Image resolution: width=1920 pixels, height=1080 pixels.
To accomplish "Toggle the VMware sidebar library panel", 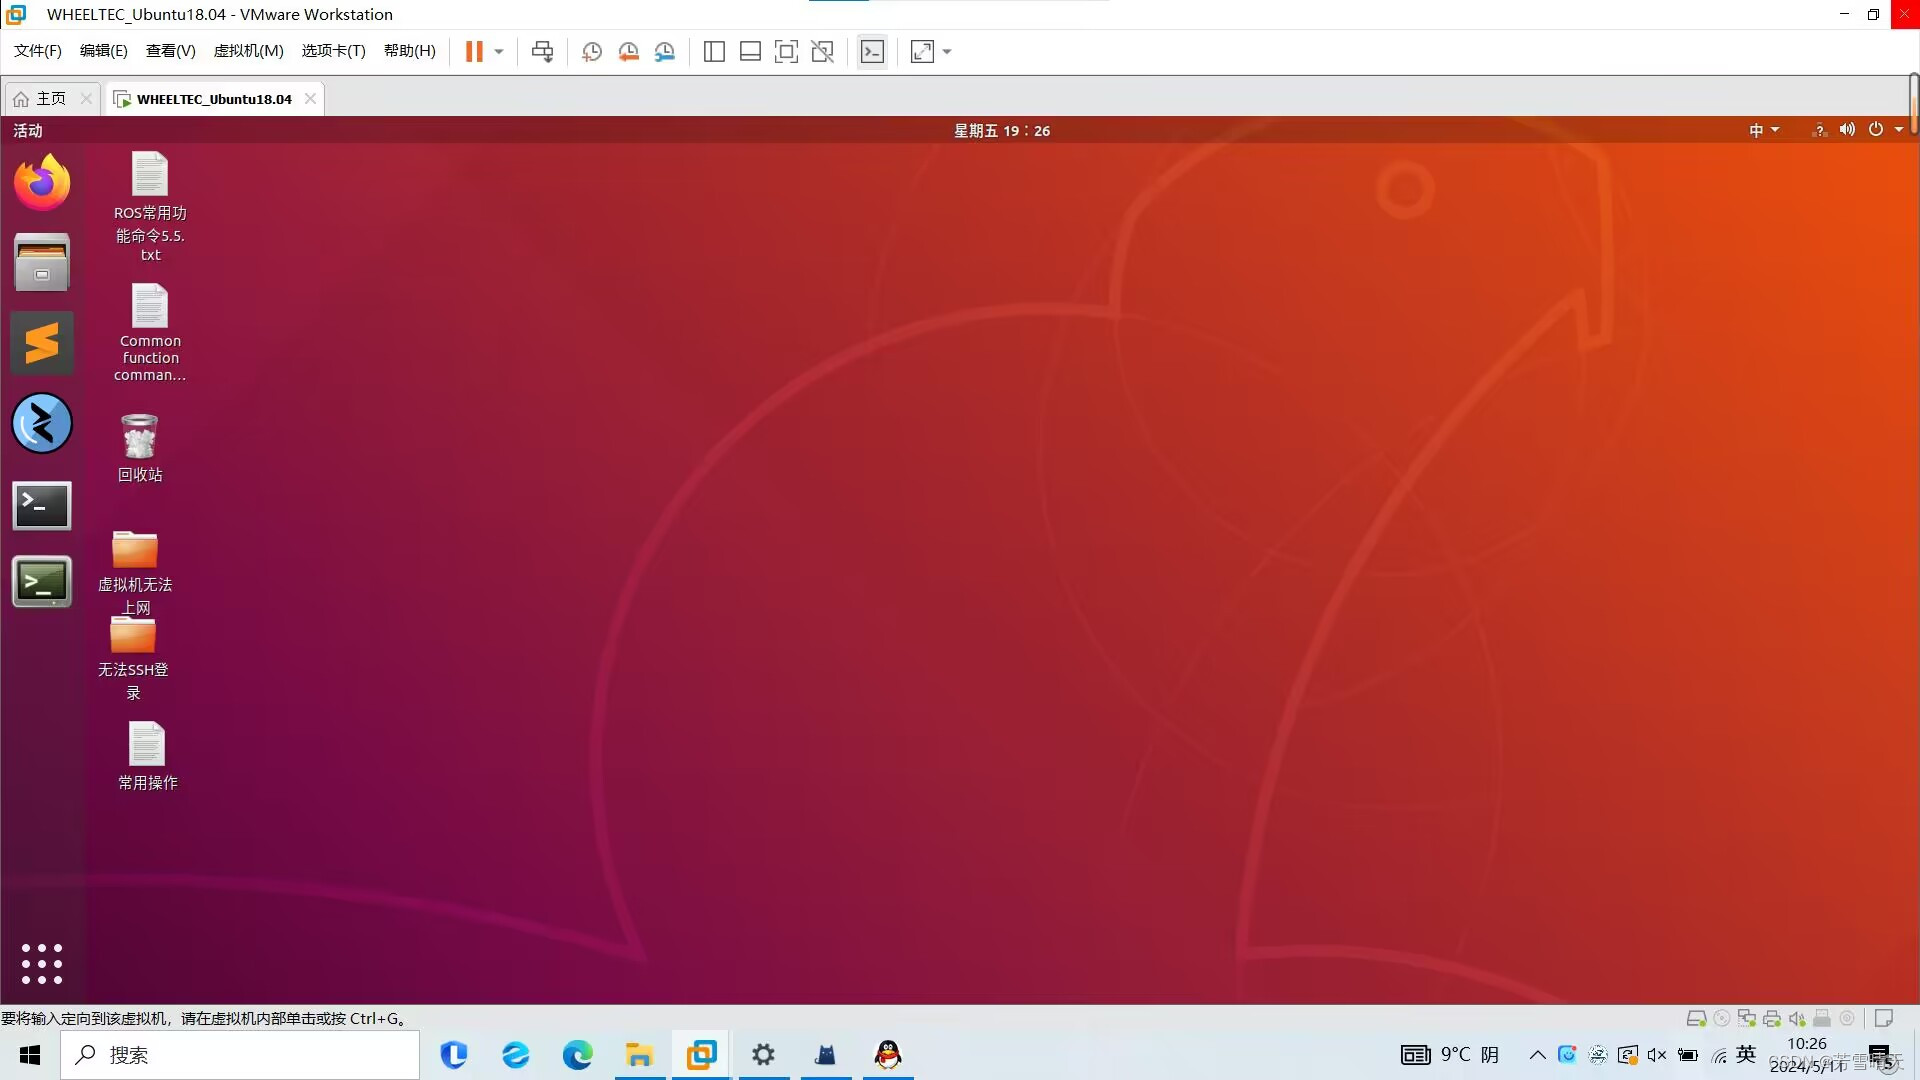I will [x=714, y=52].
